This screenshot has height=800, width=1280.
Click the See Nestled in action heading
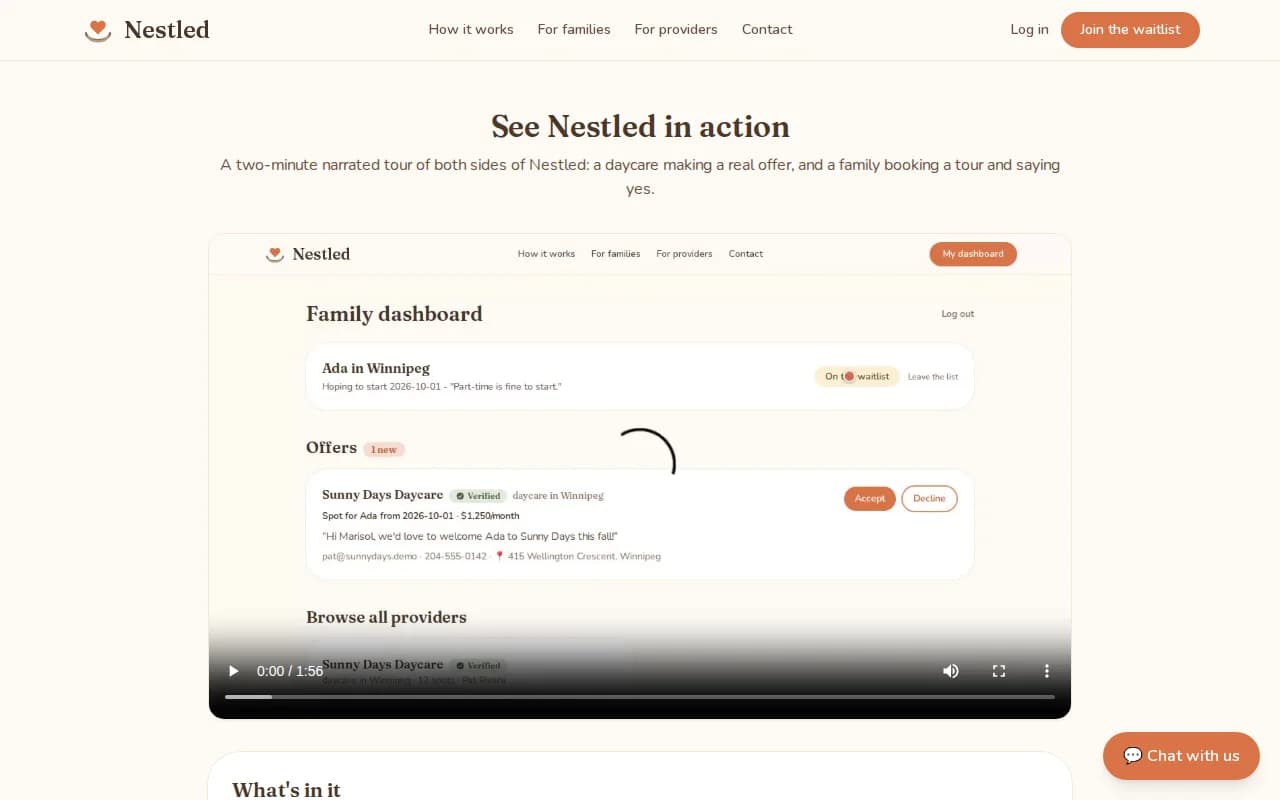(640, 126)
